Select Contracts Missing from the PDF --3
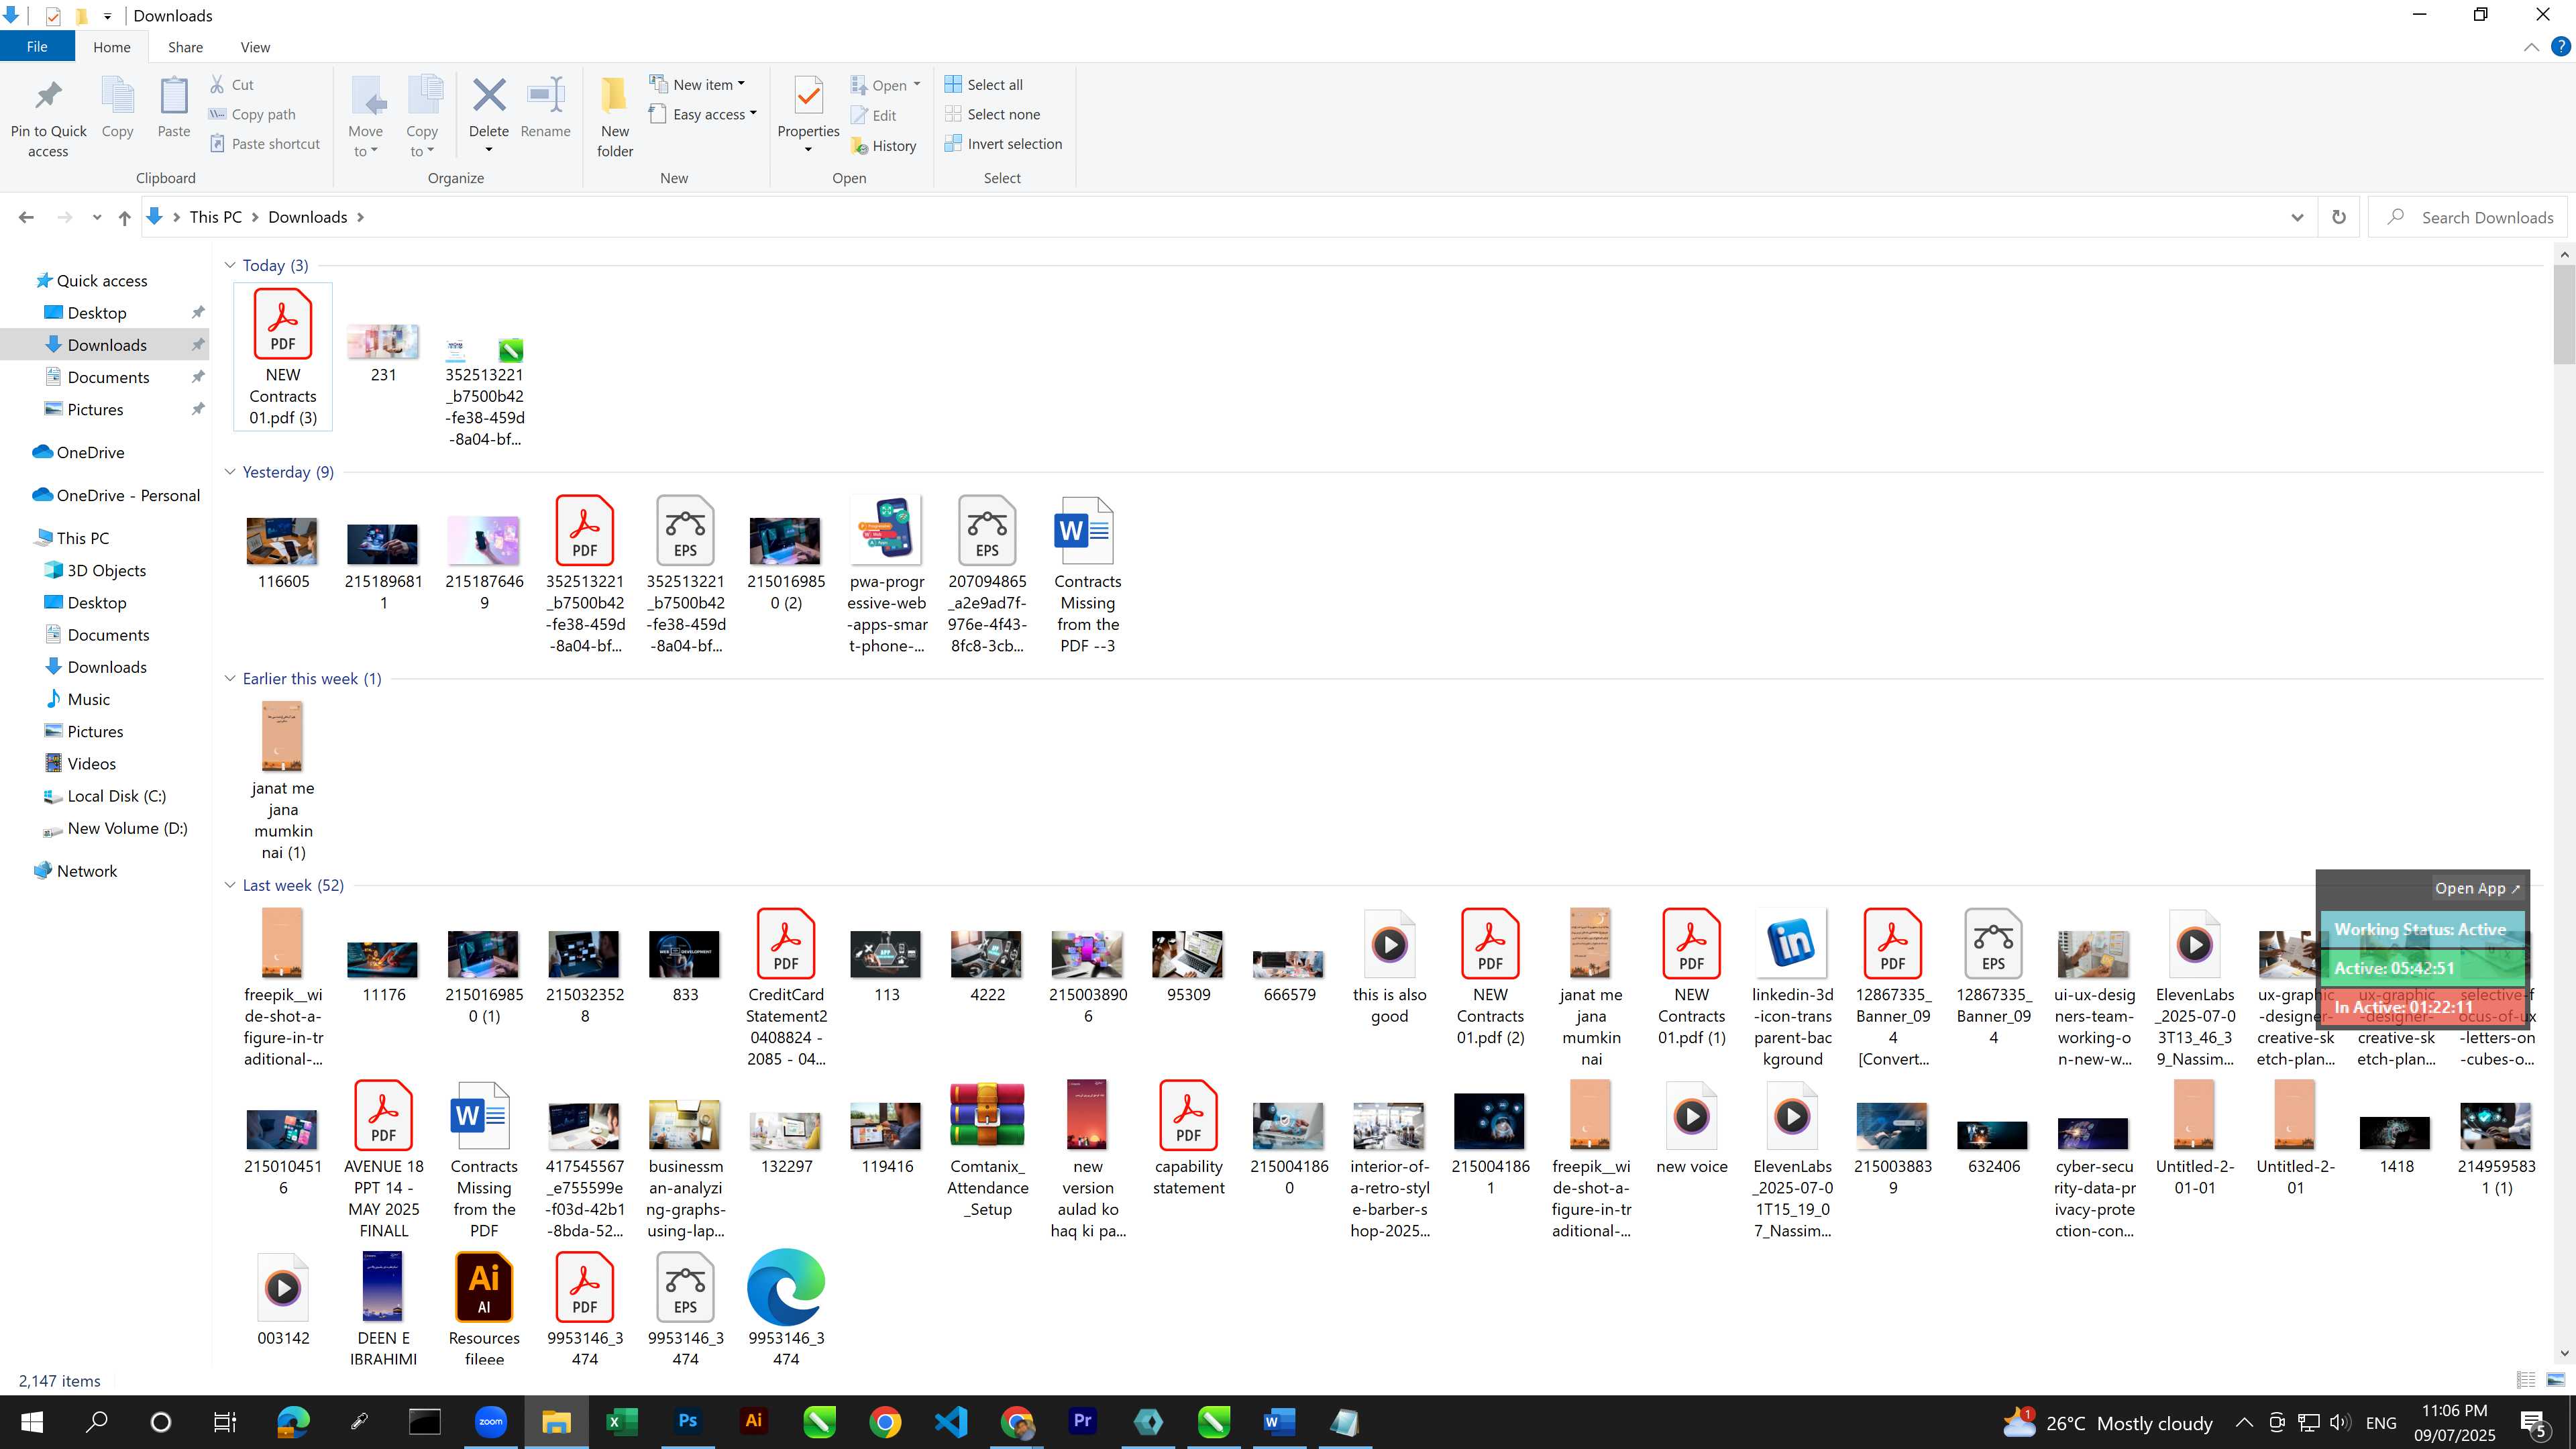The width and height of the screenshot is (2576, 1449). point(1087,575)
